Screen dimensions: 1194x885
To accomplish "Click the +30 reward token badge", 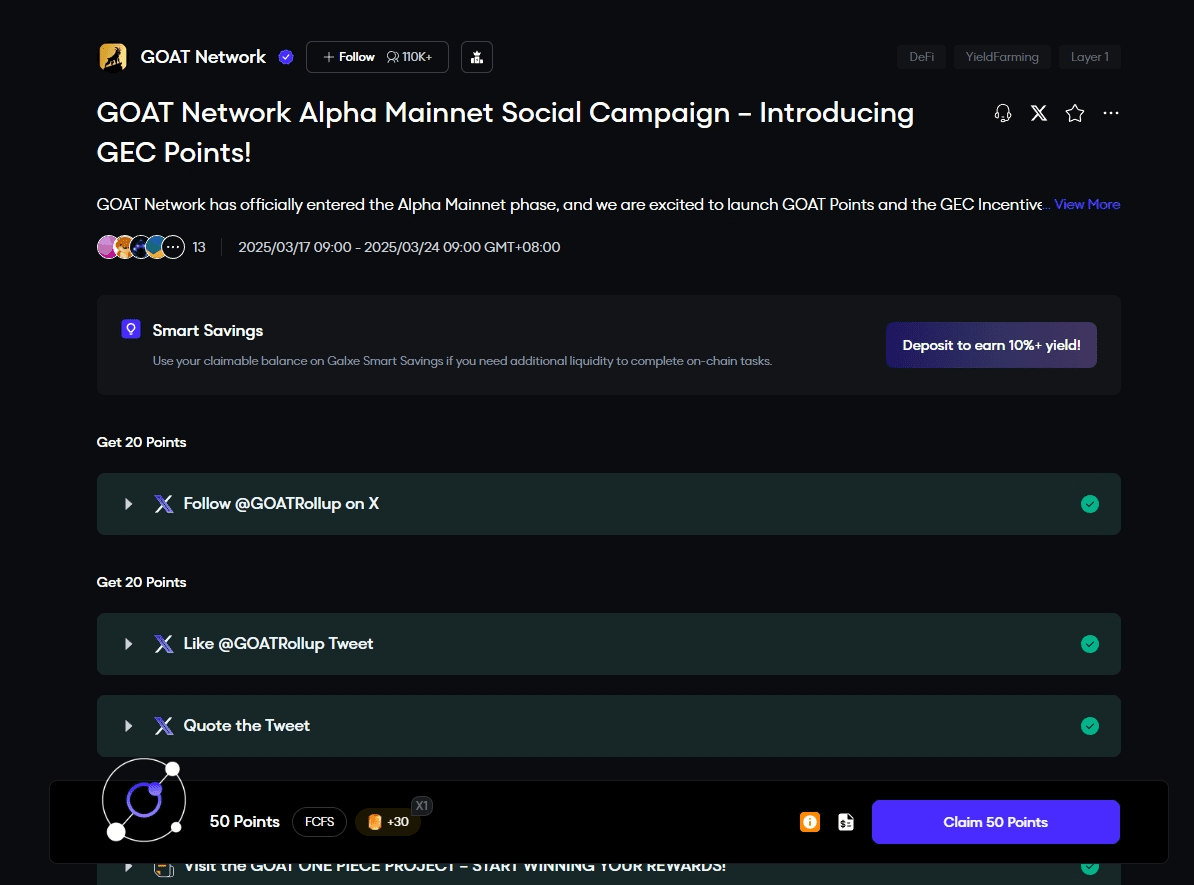I will point(388,822).
